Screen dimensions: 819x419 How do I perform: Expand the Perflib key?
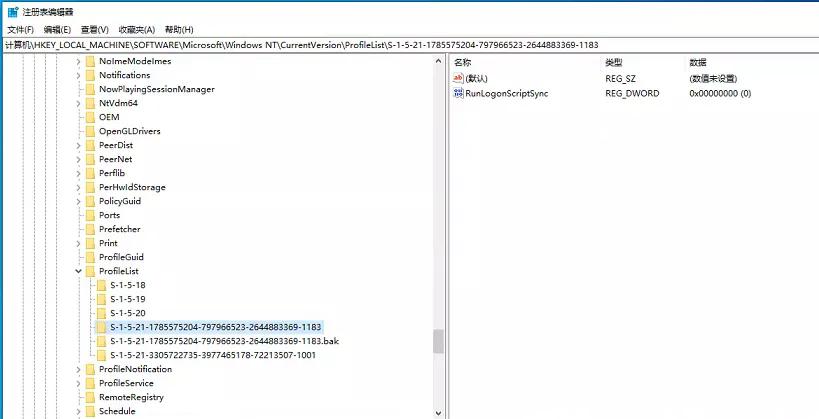[78, 173]
